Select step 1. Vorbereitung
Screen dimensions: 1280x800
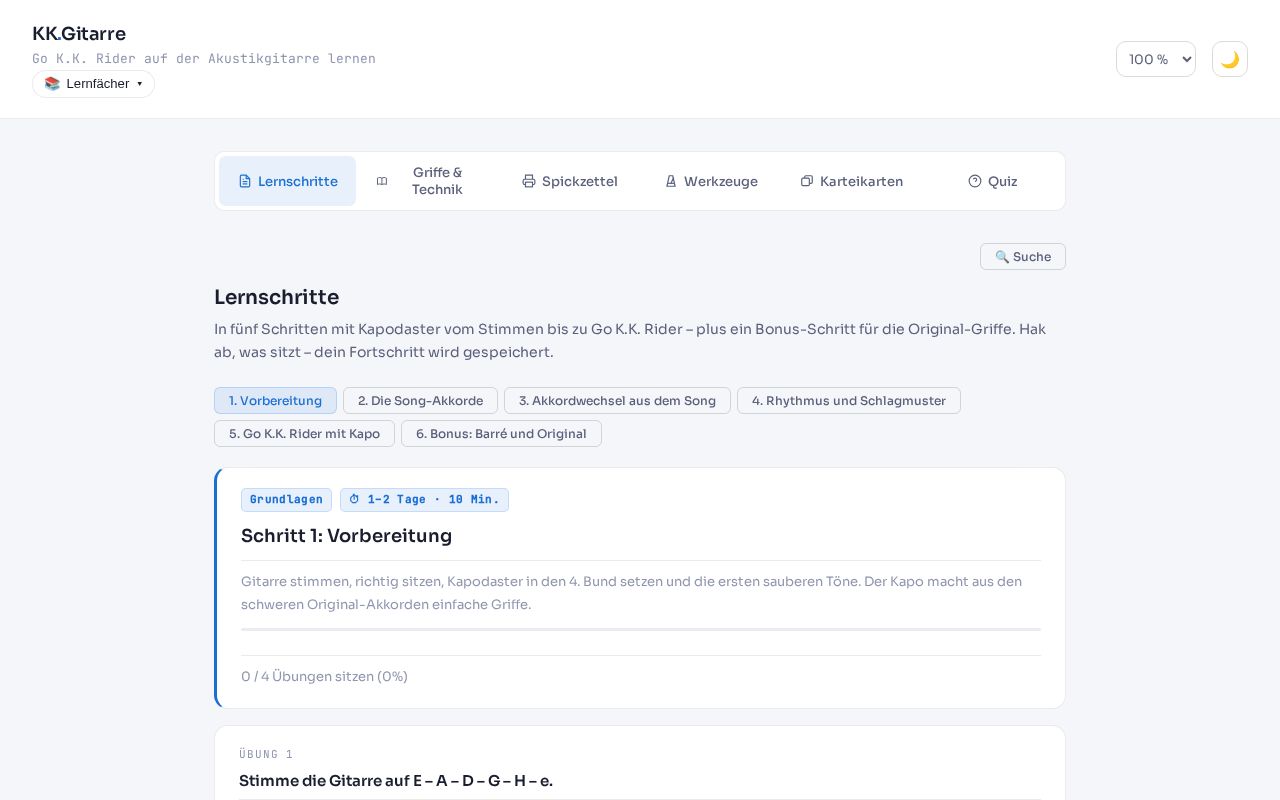(275, 401)
